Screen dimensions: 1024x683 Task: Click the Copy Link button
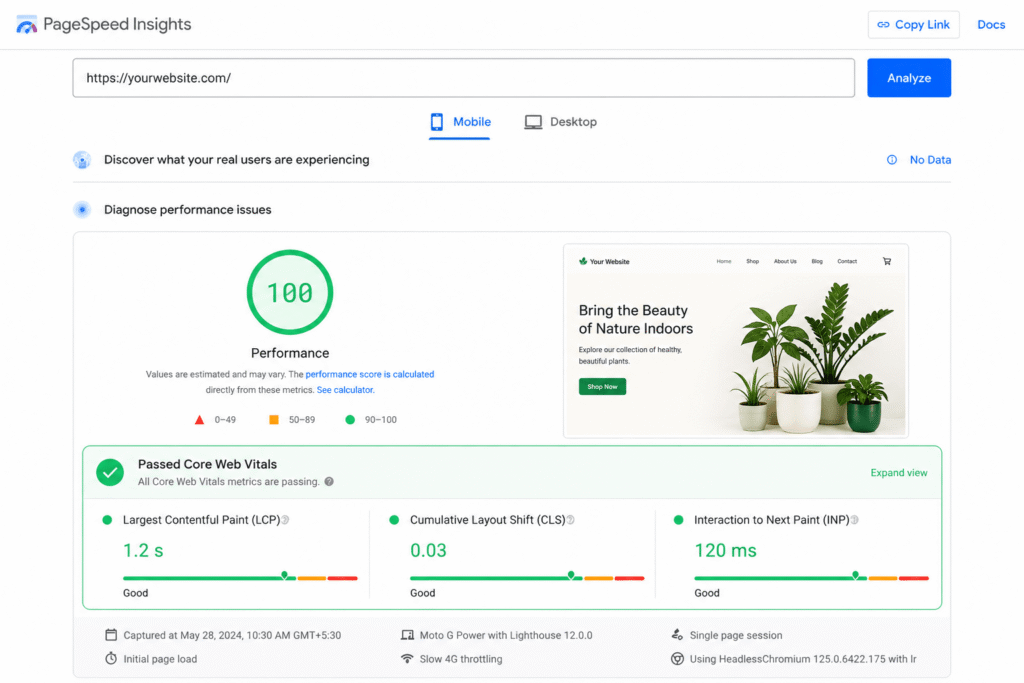pyautogui.click(x=913, y=25)
